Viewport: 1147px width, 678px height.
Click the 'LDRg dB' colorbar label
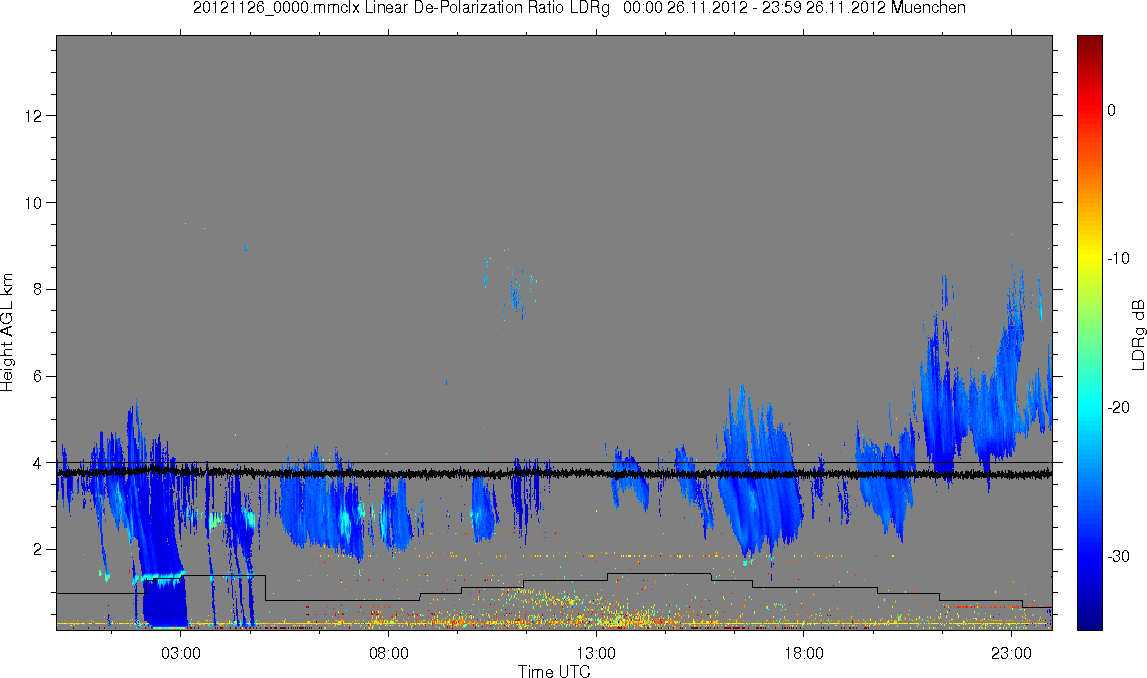[x=1137, y=334]
